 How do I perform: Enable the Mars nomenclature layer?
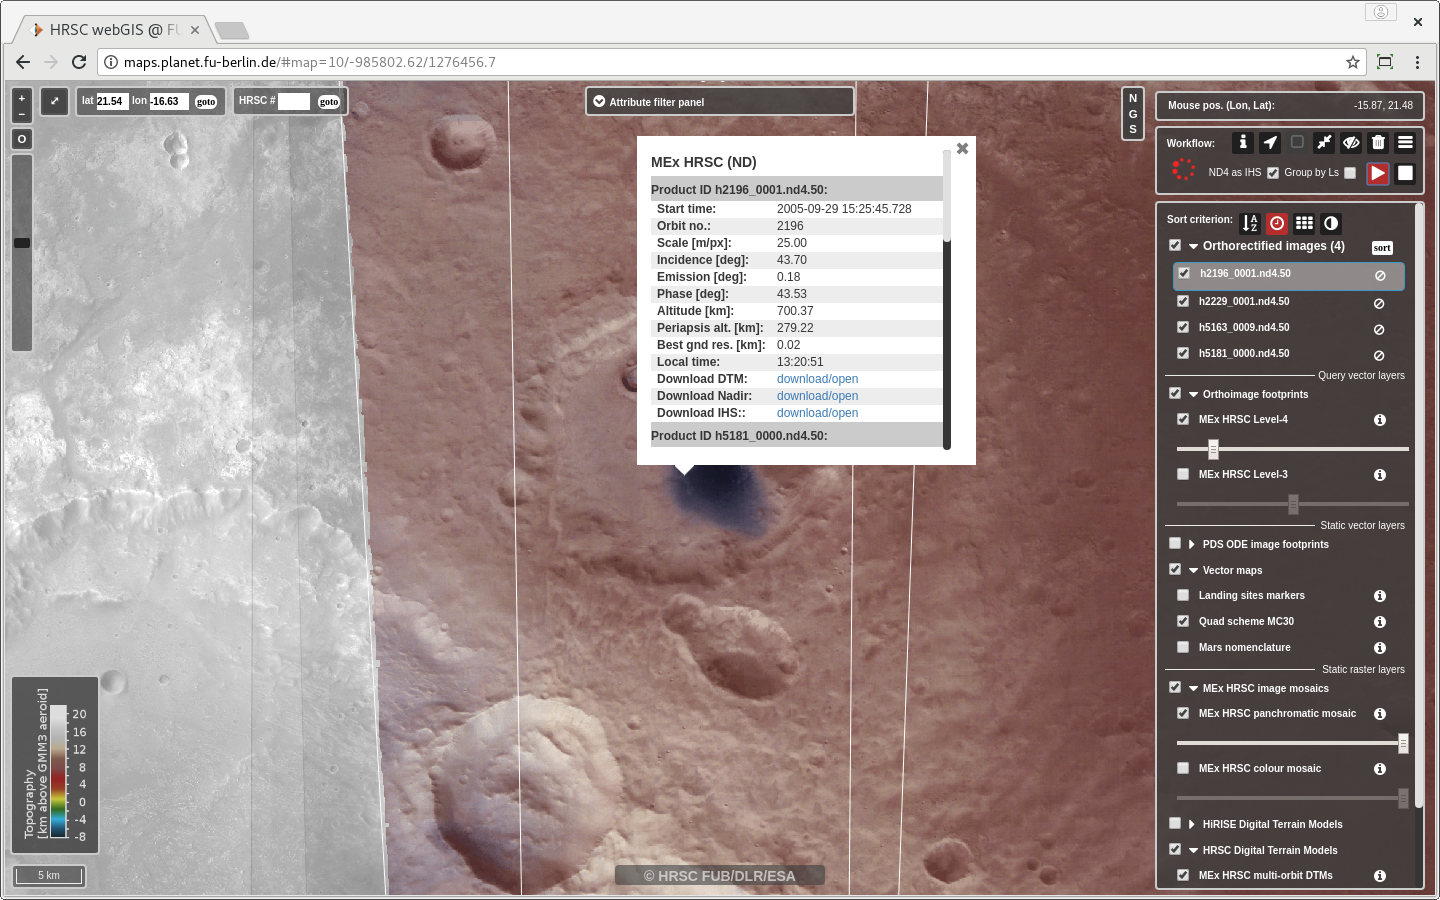(1183, 647)
